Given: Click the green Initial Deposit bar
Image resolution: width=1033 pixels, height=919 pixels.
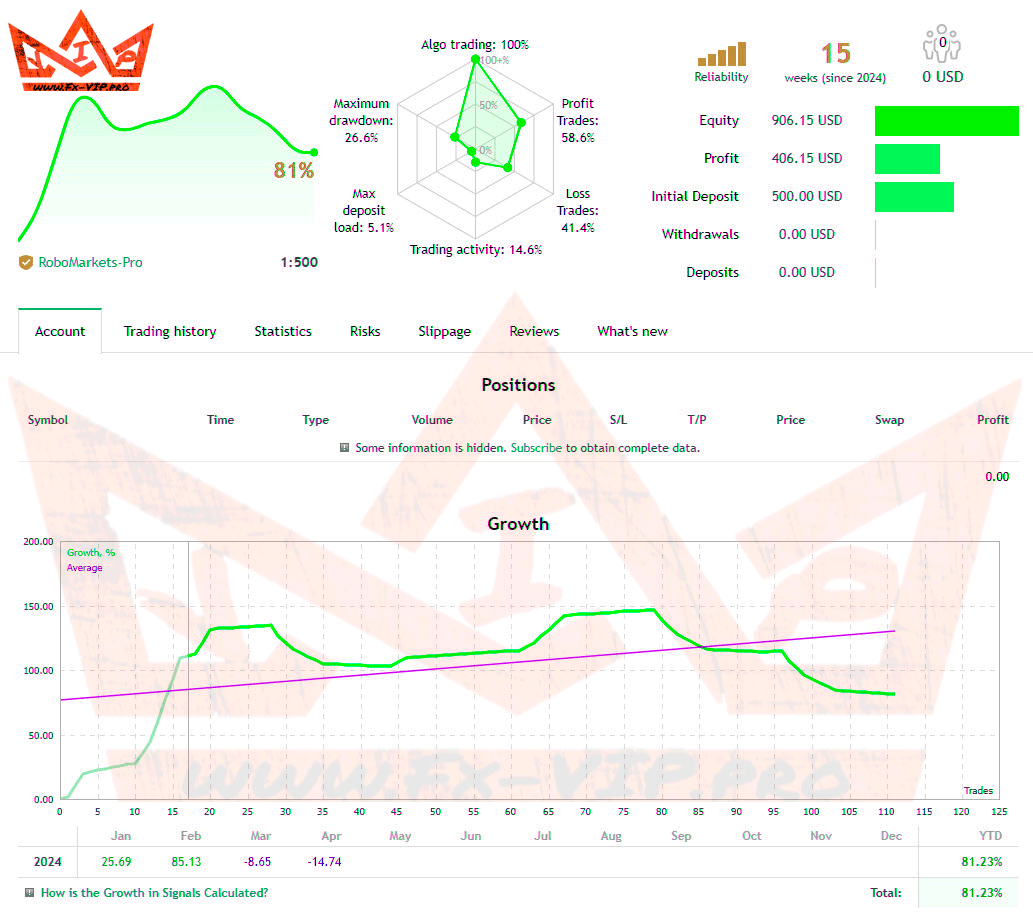Looking at the screenshot, I should pos(914,197).
